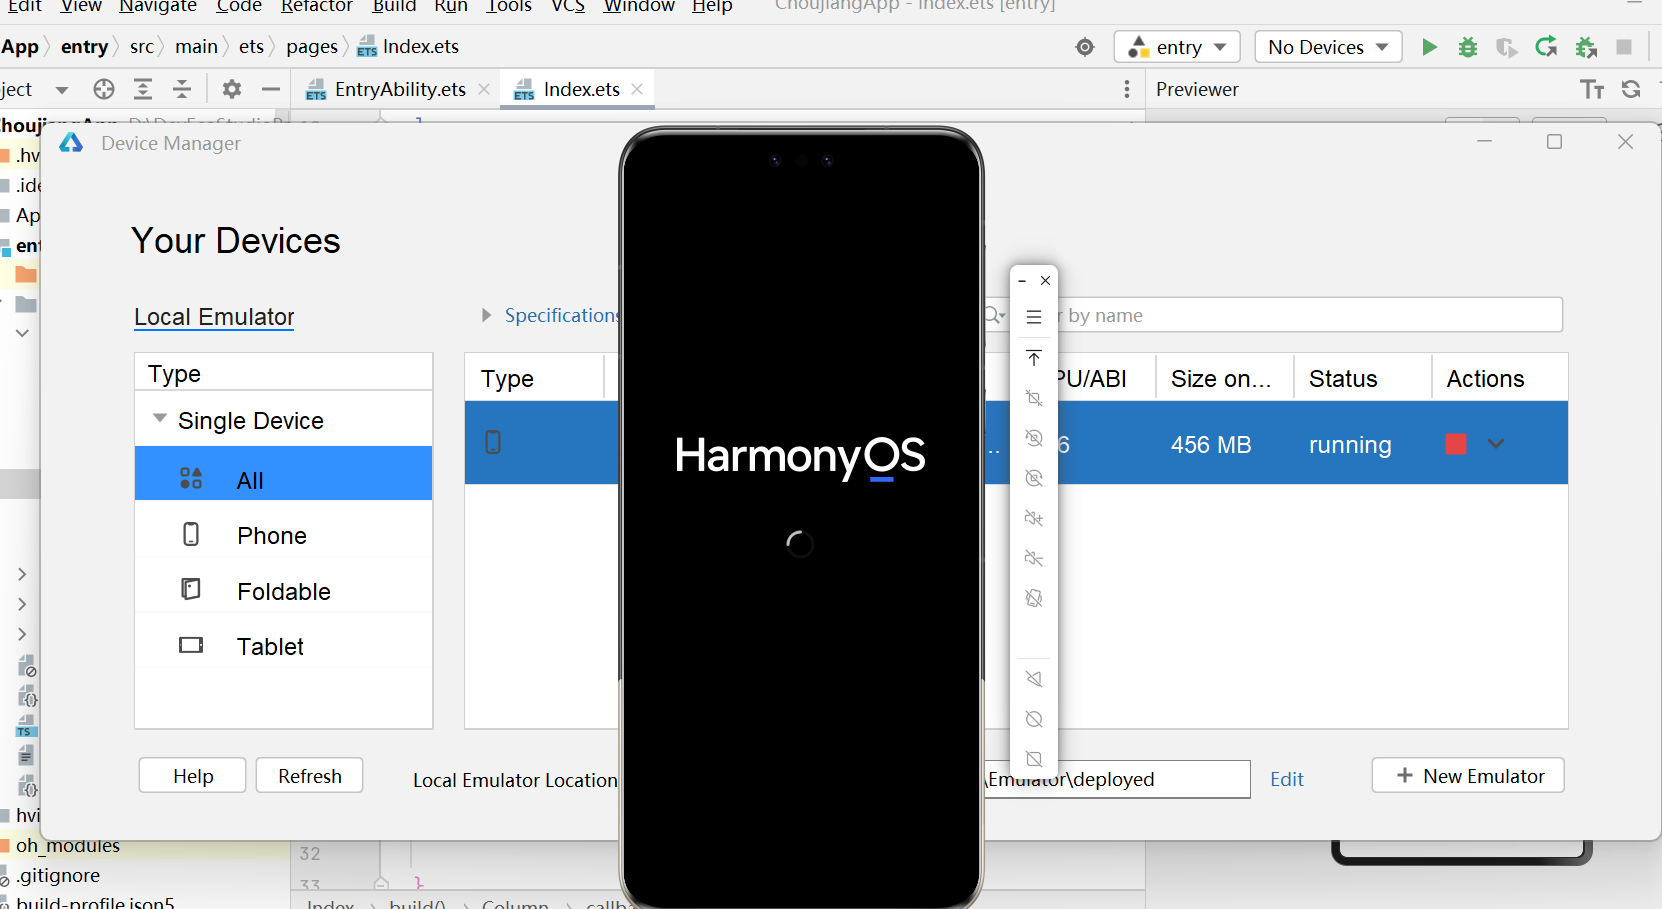
Task: Open the VCS menu
Action: 568,6
